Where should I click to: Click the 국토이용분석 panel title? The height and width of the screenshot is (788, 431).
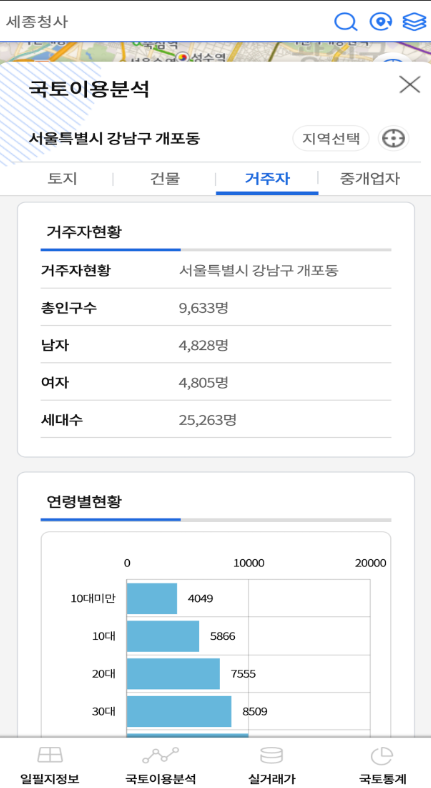(89, 89)
